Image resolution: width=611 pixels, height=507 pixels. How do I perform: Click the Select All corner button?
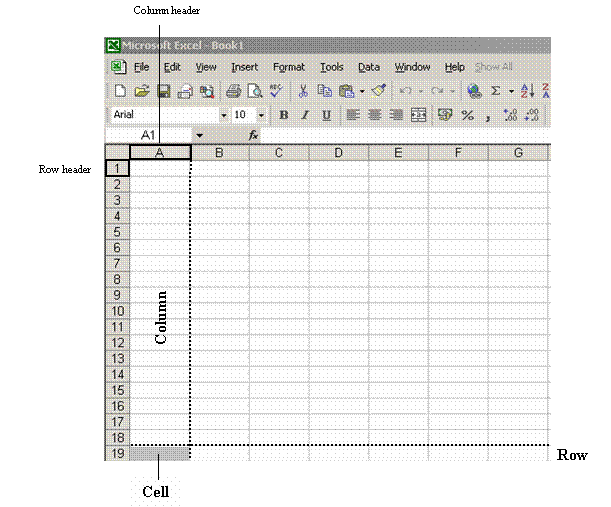(117, 152)
